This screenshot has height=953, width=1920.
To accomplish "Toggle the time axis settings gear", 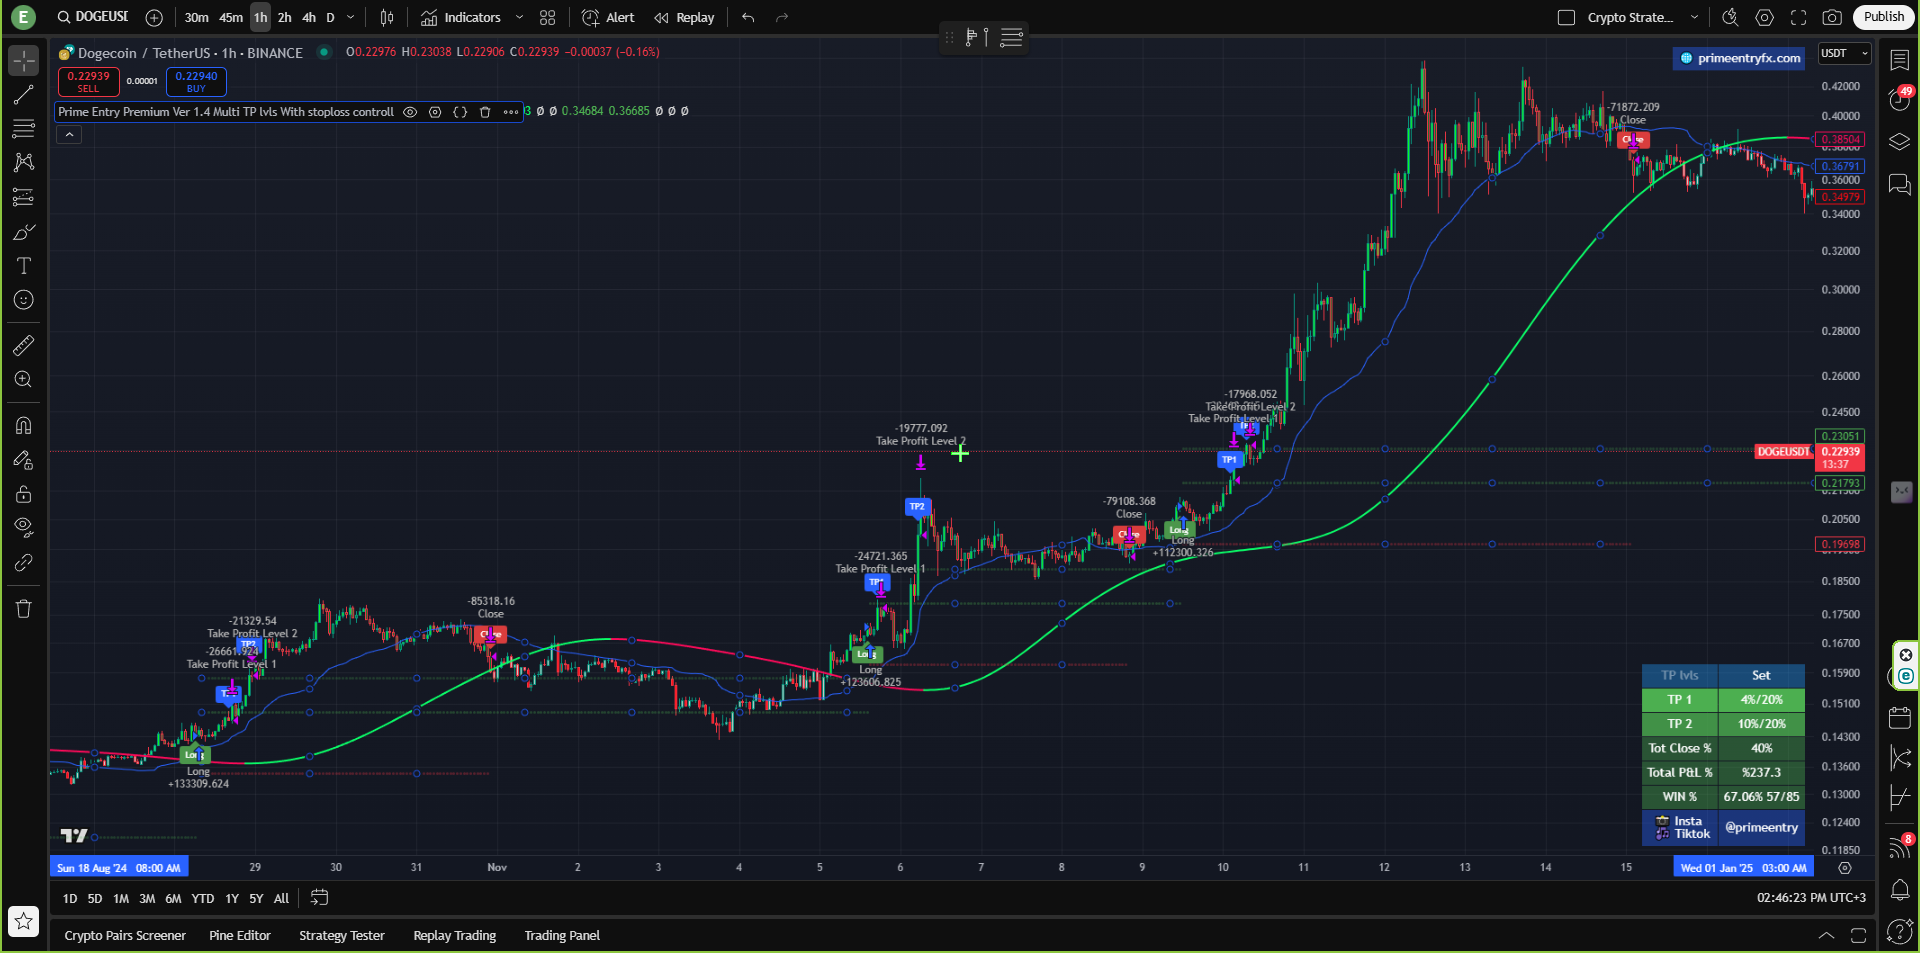I will pos(1845,868).
